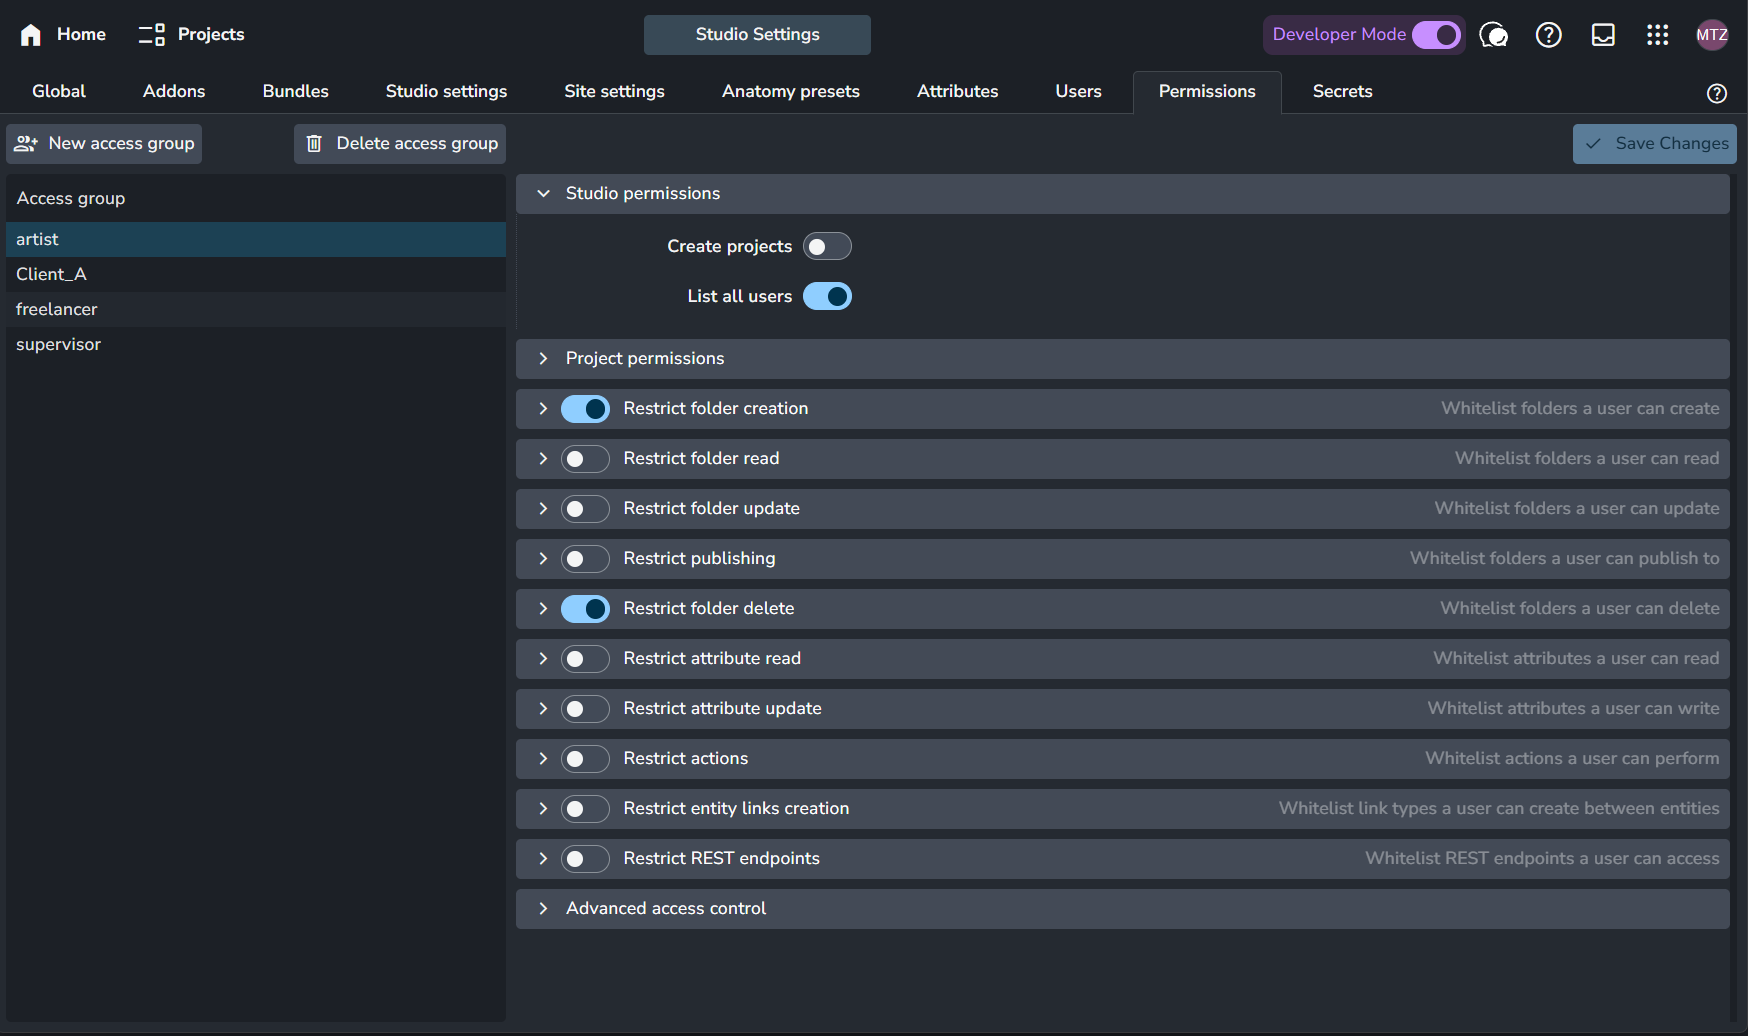Open the inbox tray icon

pyautogui.click(x=1603, y=35)
